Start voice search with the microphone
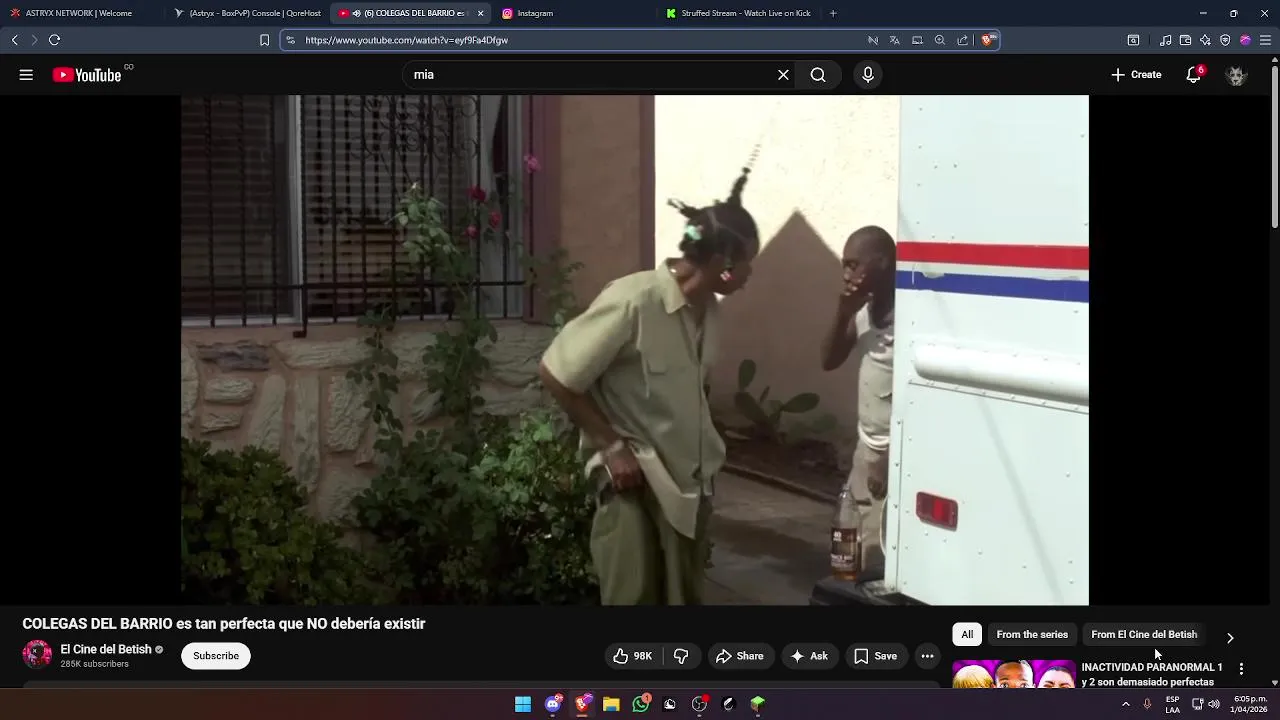This screenshot has width=1280, height=720. [x=868, y=75]
